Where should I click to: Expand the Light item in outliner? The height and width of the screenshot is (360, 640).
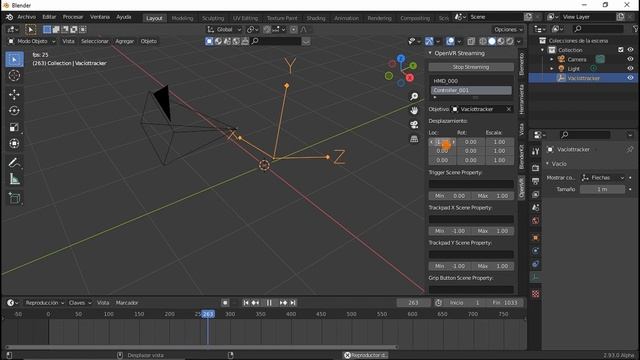[551, 69]
